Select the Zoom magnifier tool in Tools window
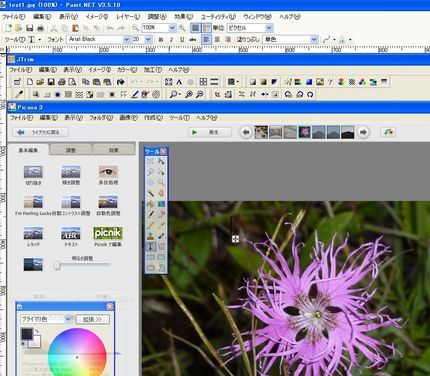The image size is (430, 376). [x=161, y=182]
